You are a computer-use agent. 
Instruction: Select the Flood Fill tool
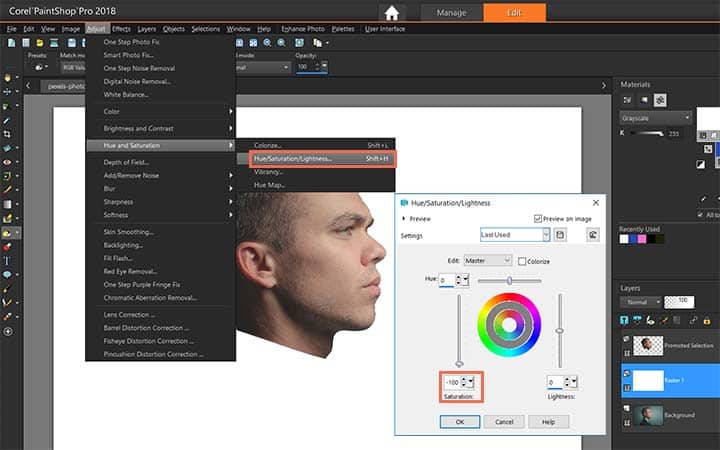tap(7, 233)
